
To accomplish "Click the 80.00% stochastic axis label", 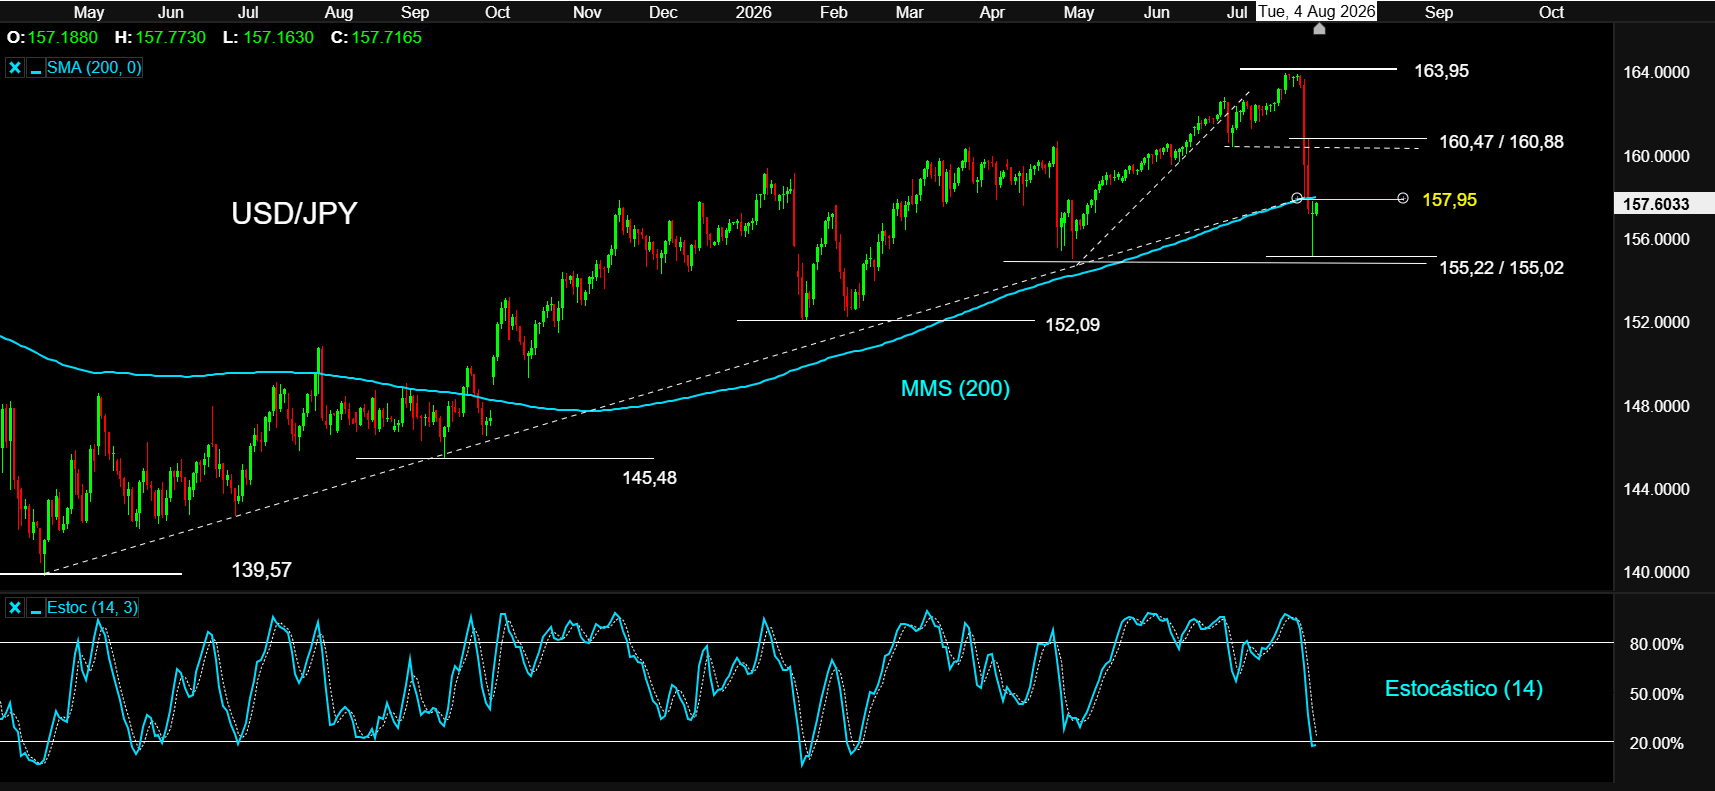I will [1657, 644].
